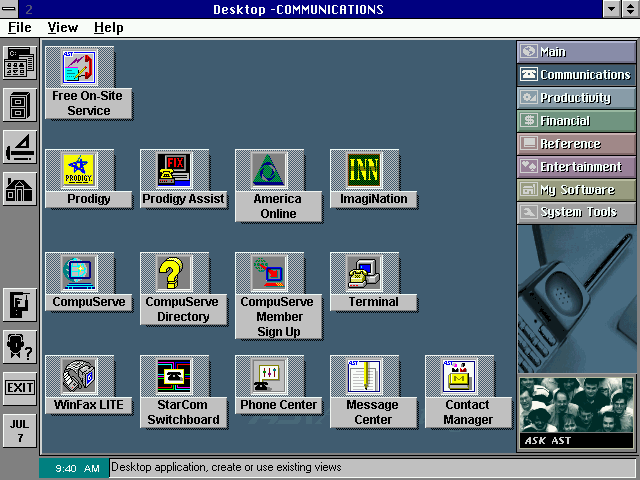Open the File menu

(x=20, y=28)
